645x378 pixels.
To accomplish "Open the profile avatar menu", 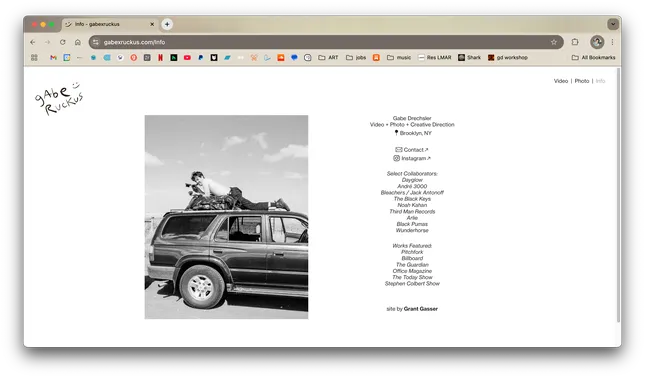I will [x=597, y=42].
